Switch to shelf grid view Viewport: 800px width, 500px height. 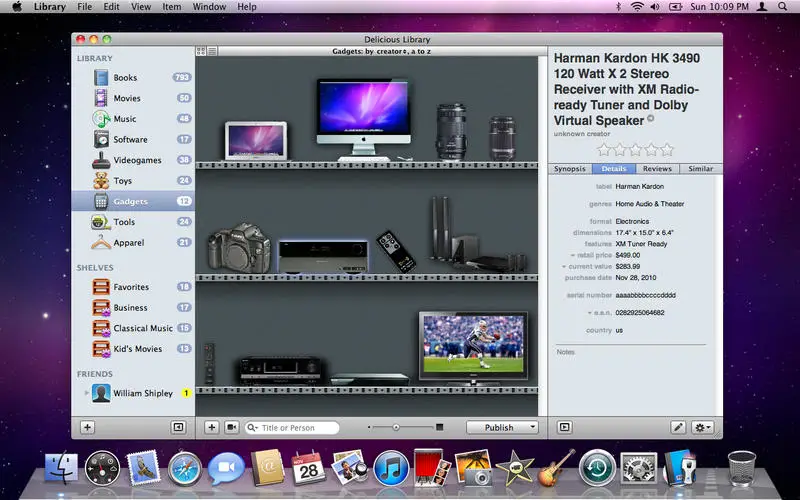201,51
